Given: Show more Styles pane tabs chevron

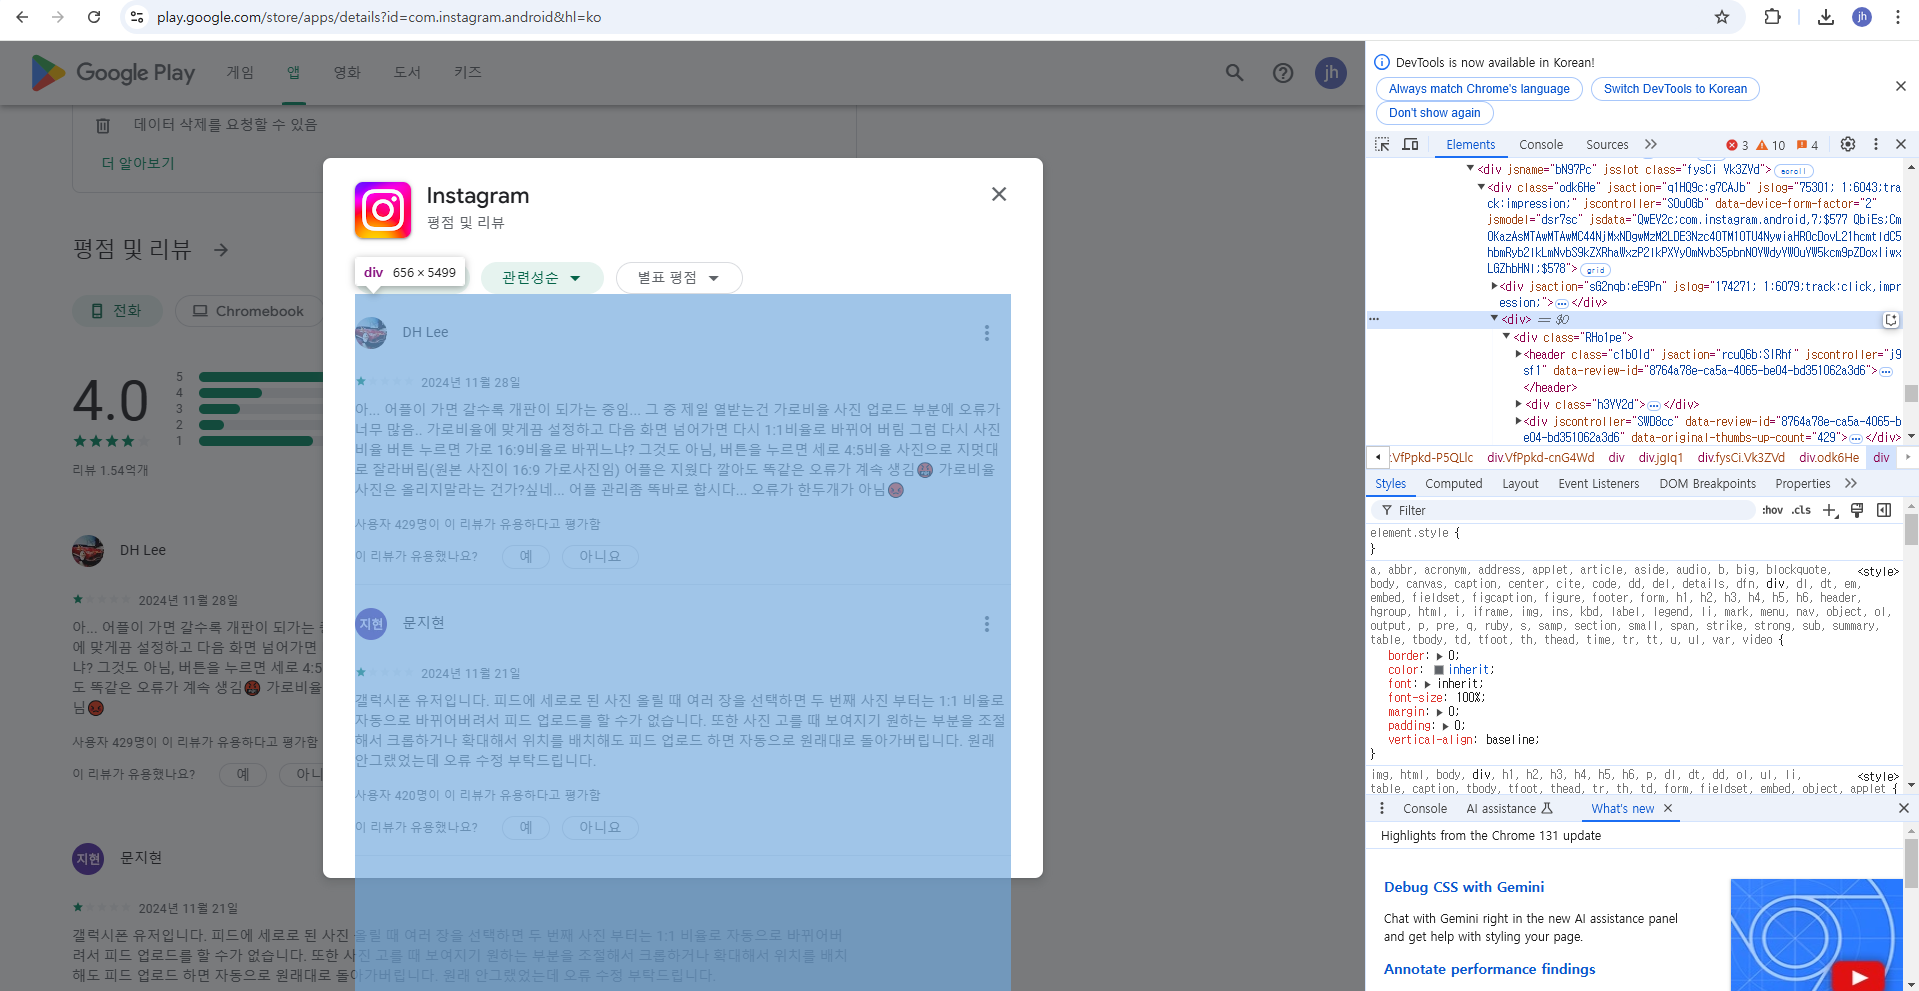Looking at the screenshot, I should click(x=1851, y=484).
